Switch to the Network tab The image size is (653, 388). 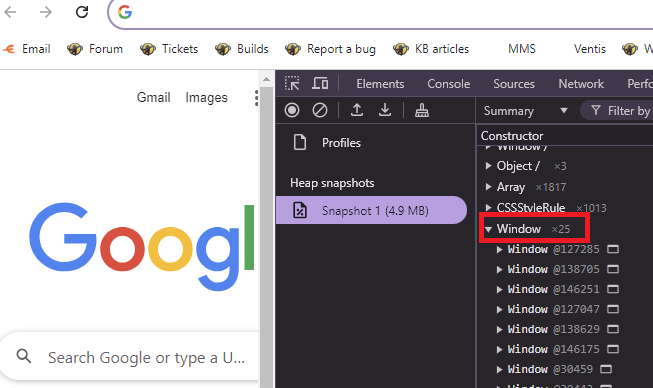[581, 84]
